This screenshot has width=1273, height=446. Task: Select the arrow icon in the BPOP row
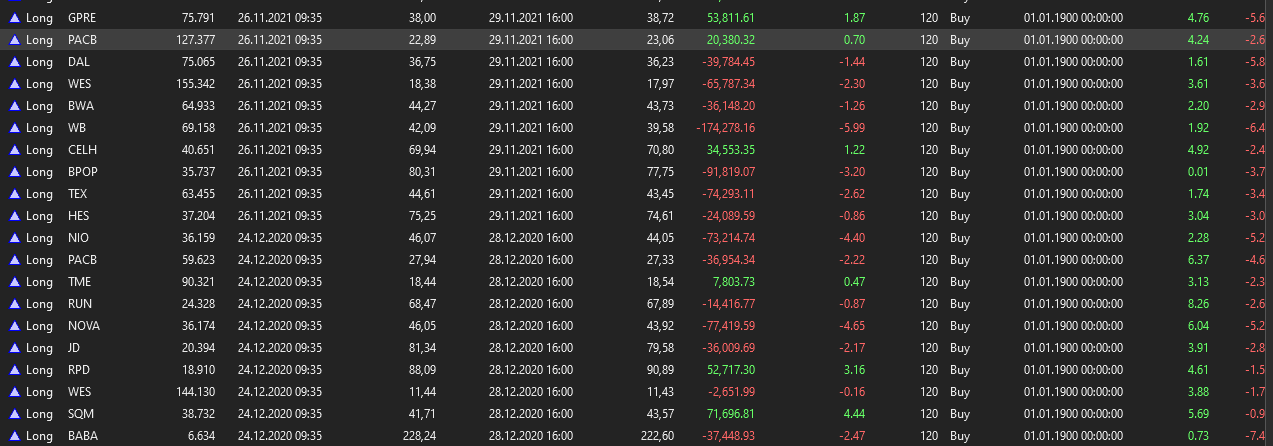[x=15, y=172]
